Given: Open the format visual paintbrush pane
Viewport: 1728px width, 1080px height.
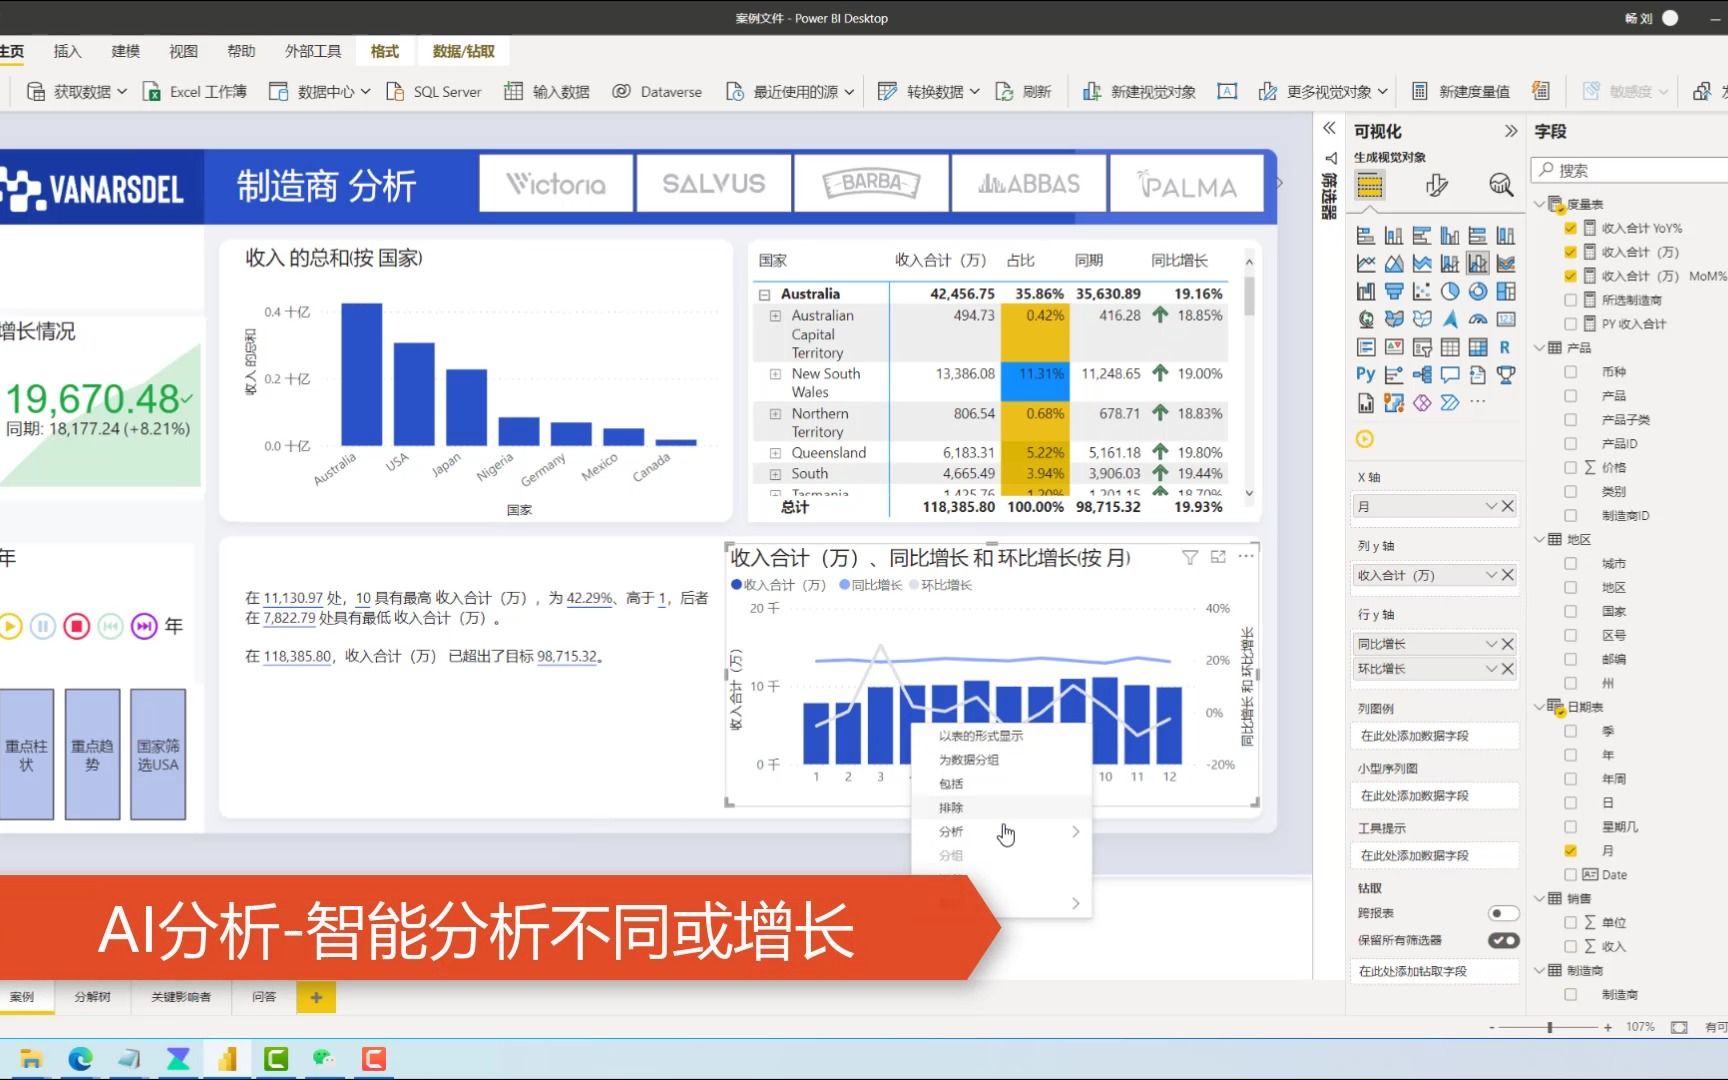Looking at the screenshot, I should pos(1436,185).
